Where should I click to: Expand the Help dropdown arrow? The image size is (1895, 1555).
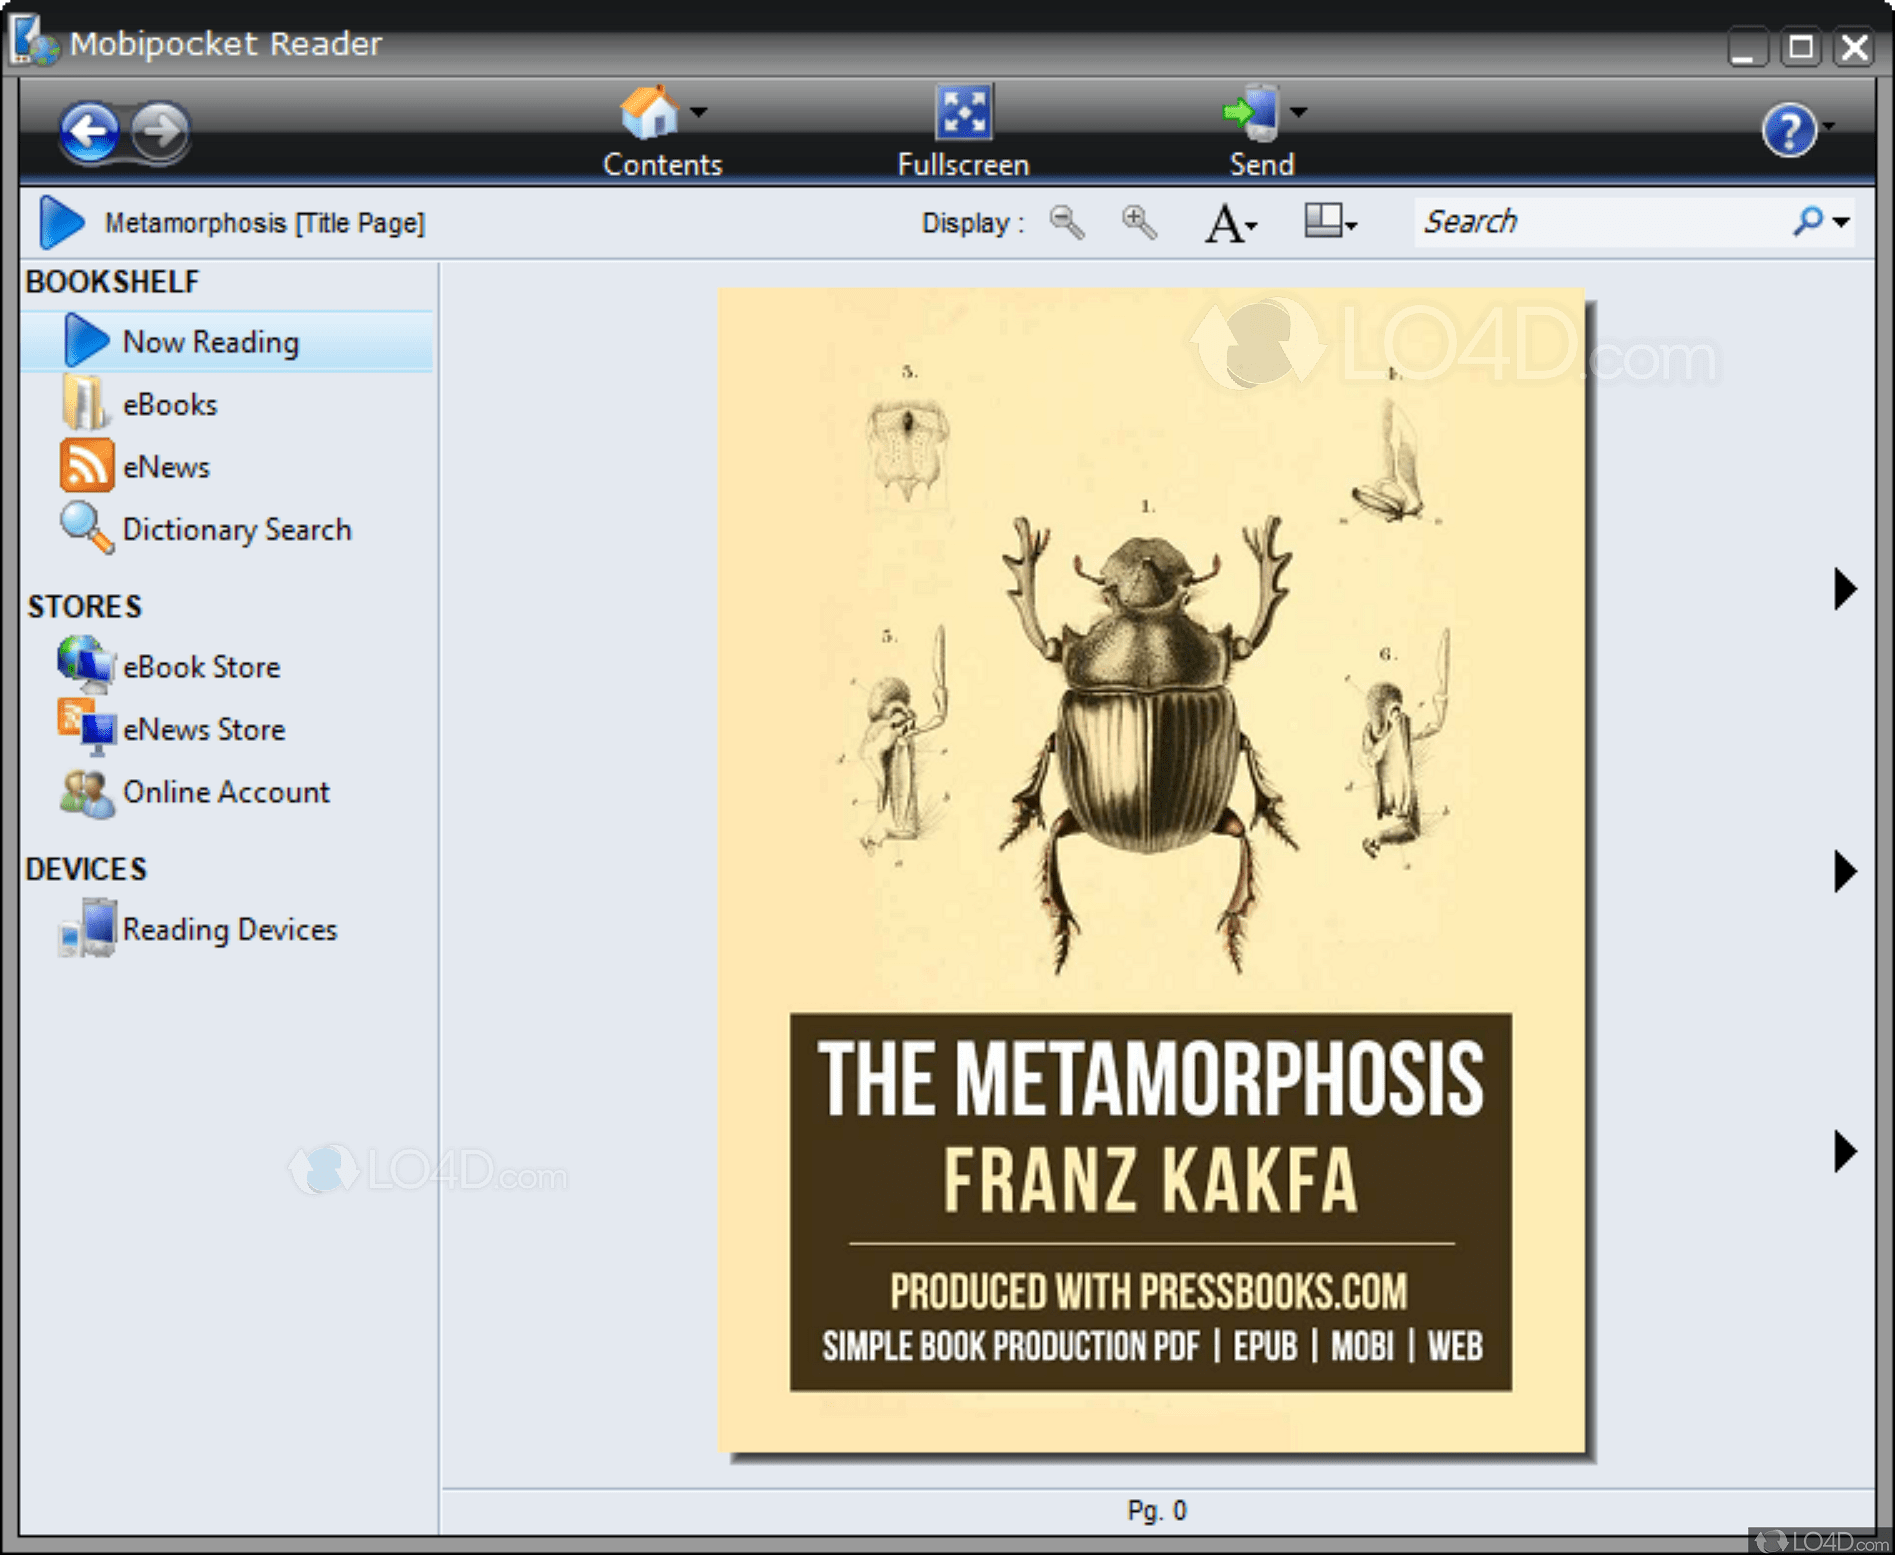1829,126
